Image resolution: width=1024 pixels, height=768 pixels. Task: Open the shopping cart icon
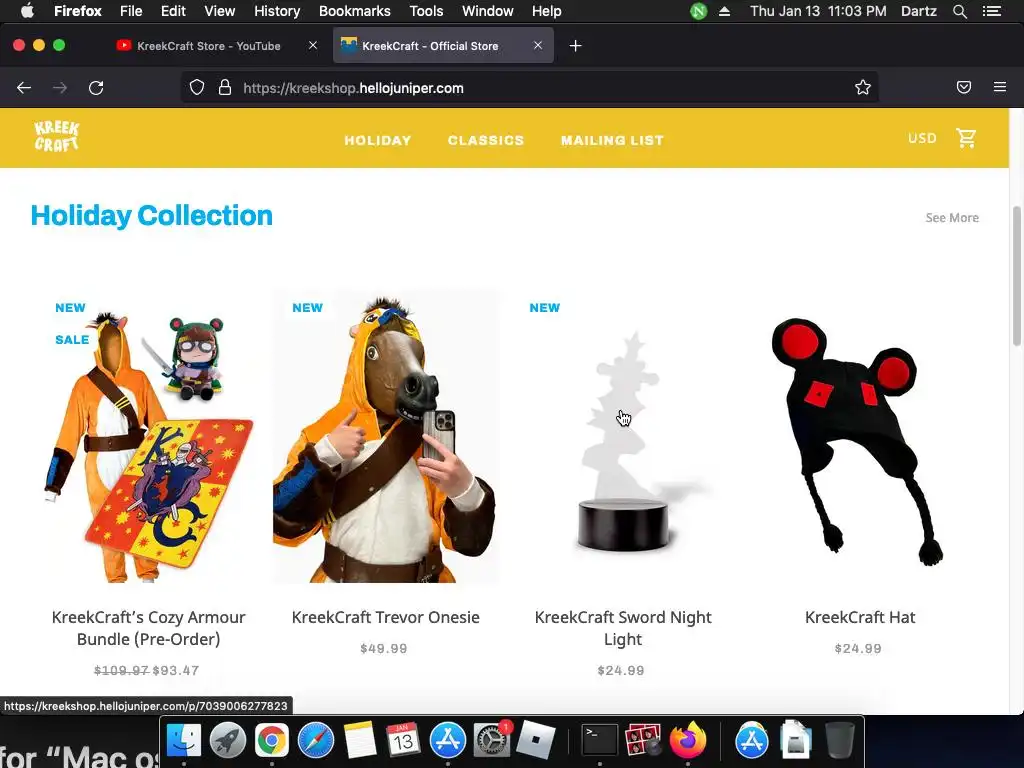(x=966, y=138)
